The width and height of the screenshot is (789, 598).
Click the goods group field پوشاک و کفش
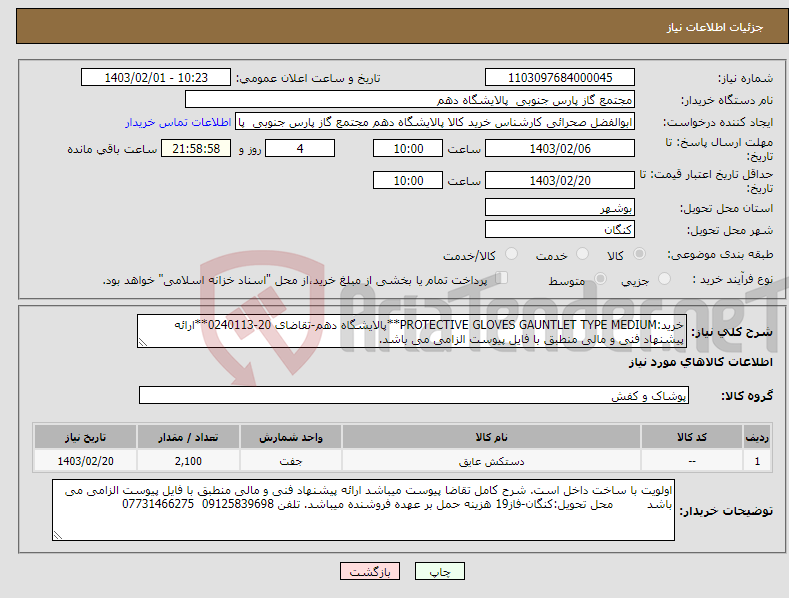(x=414, y=395)
